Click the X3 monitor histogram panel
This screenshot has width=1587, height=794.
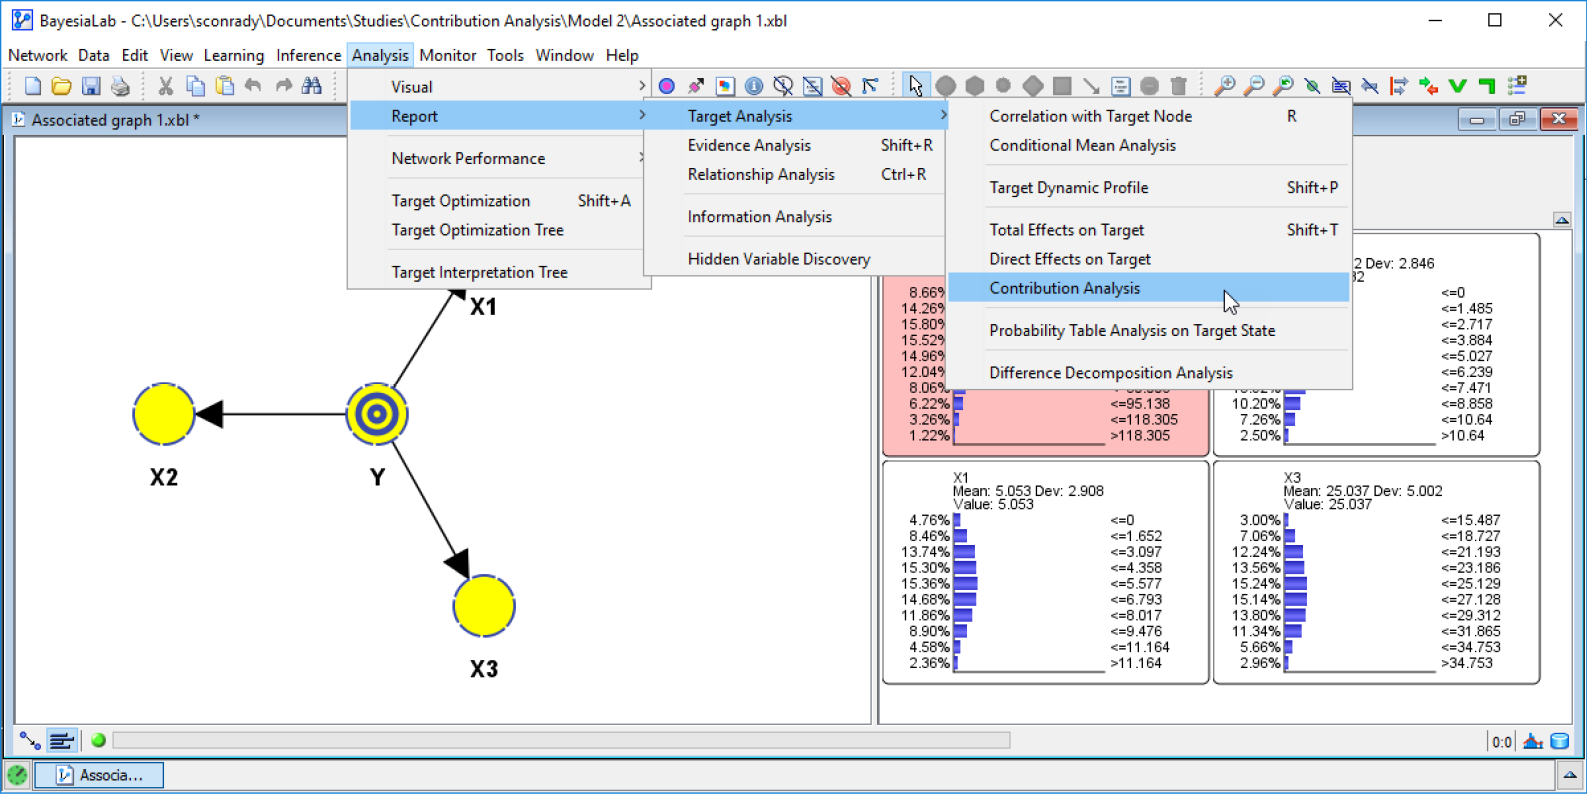[x=1376, y=572]
